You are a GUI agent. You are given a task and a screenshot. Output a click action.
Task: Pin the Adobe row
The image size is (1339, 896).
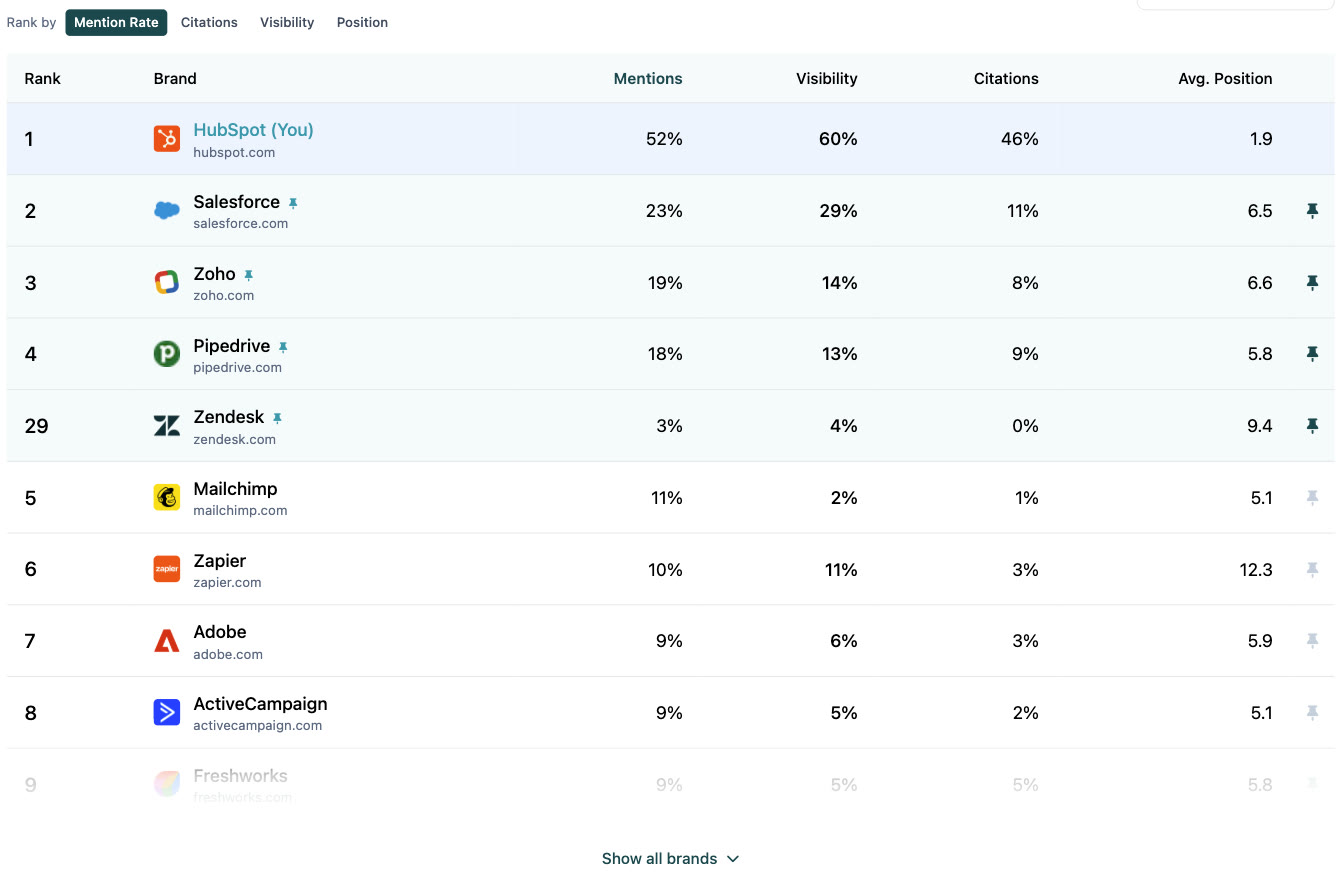pos(1313,641)
